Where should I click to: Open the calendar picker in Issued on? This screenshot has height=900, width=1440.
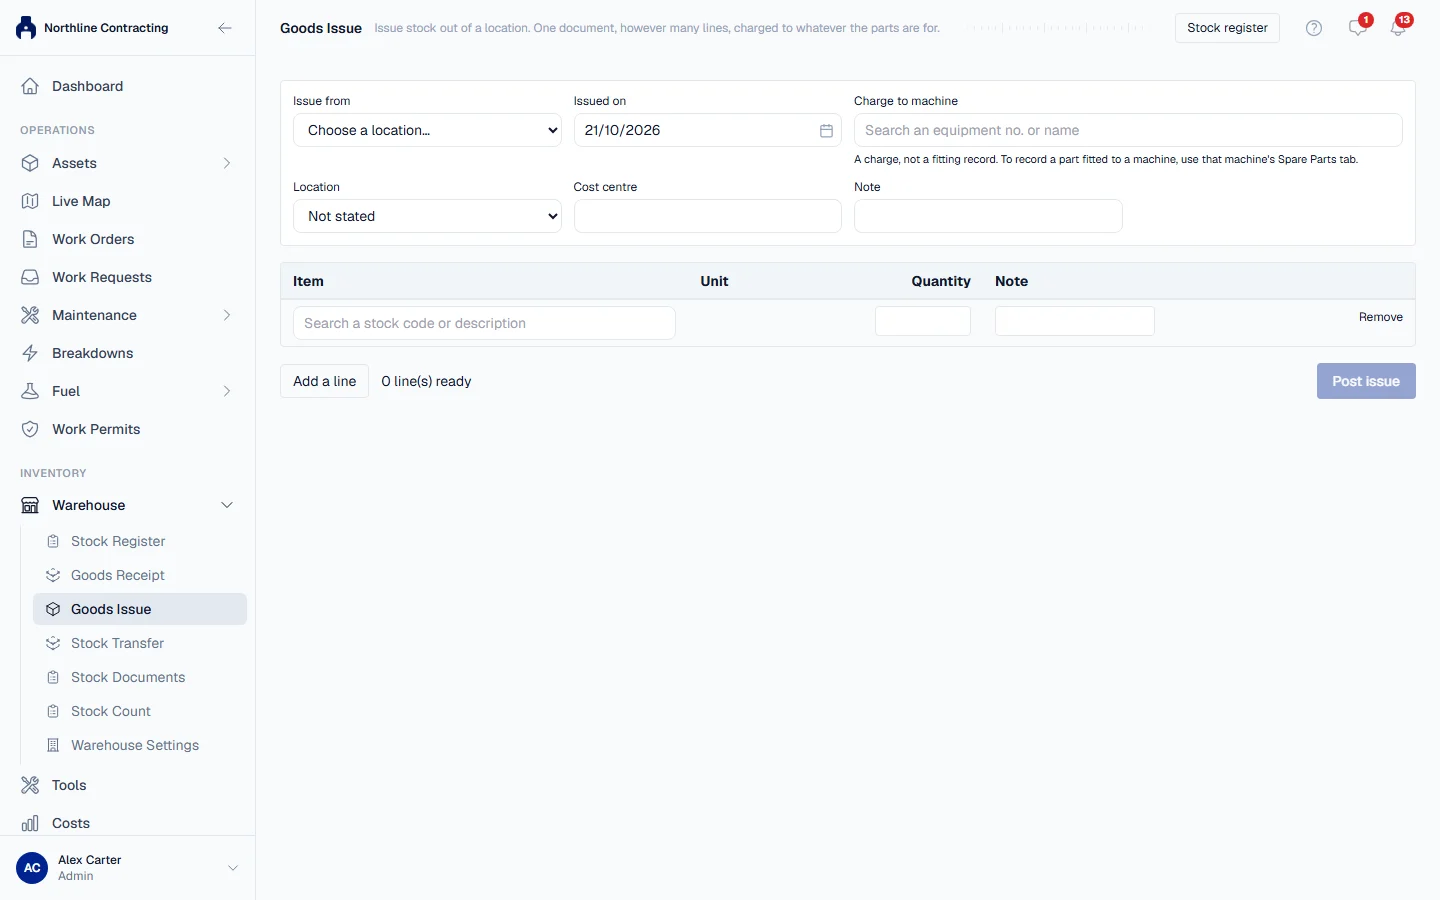pos(826,130)
